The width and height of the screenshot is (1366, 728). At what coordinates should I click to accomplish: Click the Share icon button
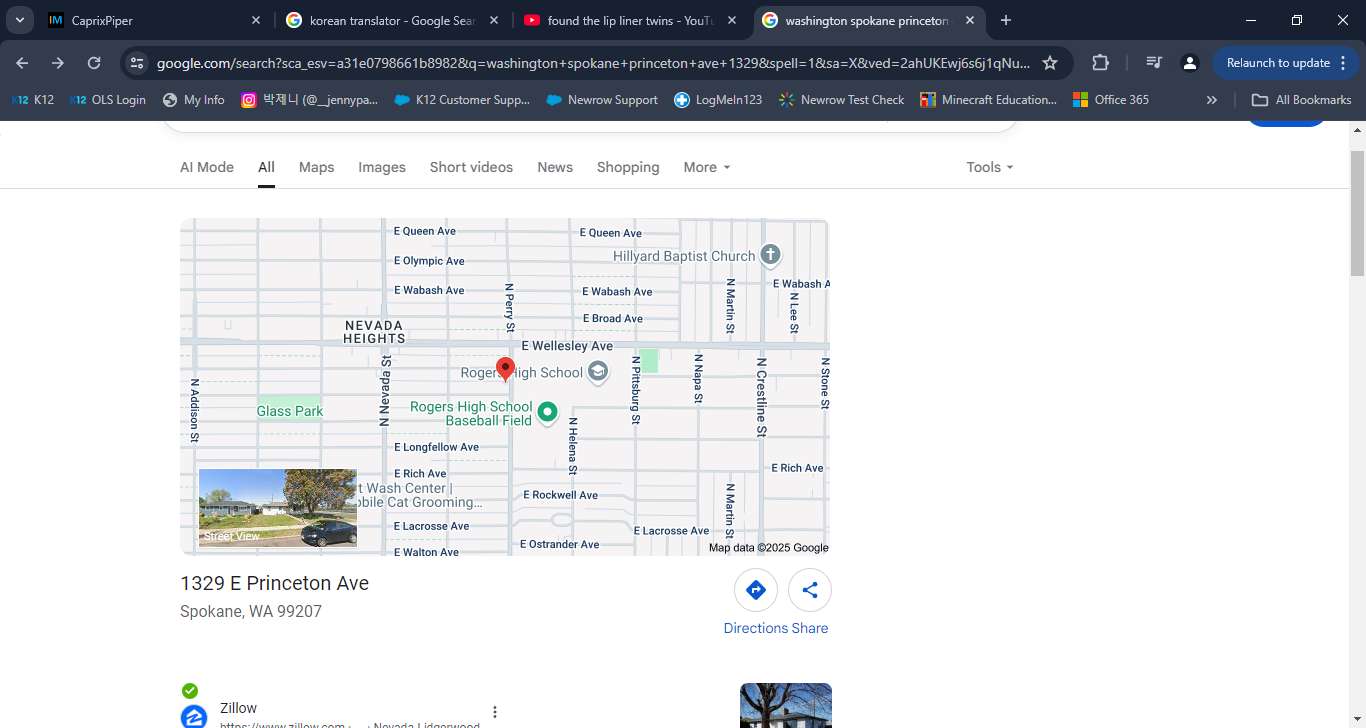click(x=810, y=590)
